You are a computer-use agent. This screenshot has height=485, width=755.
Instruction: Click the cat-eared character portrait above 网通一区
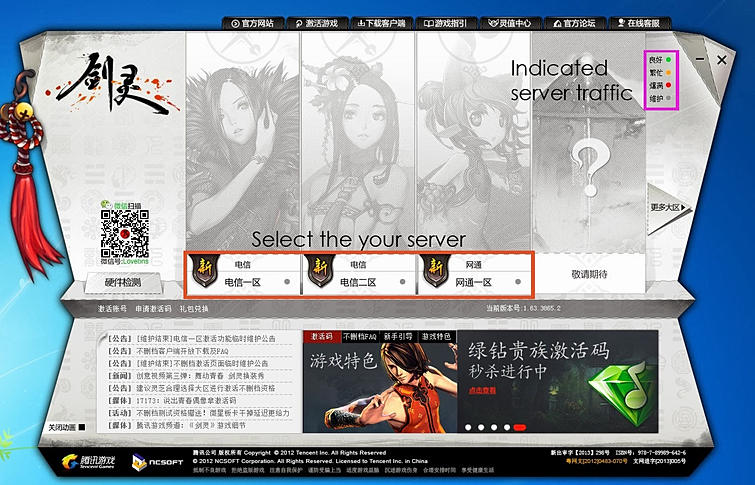474,142
